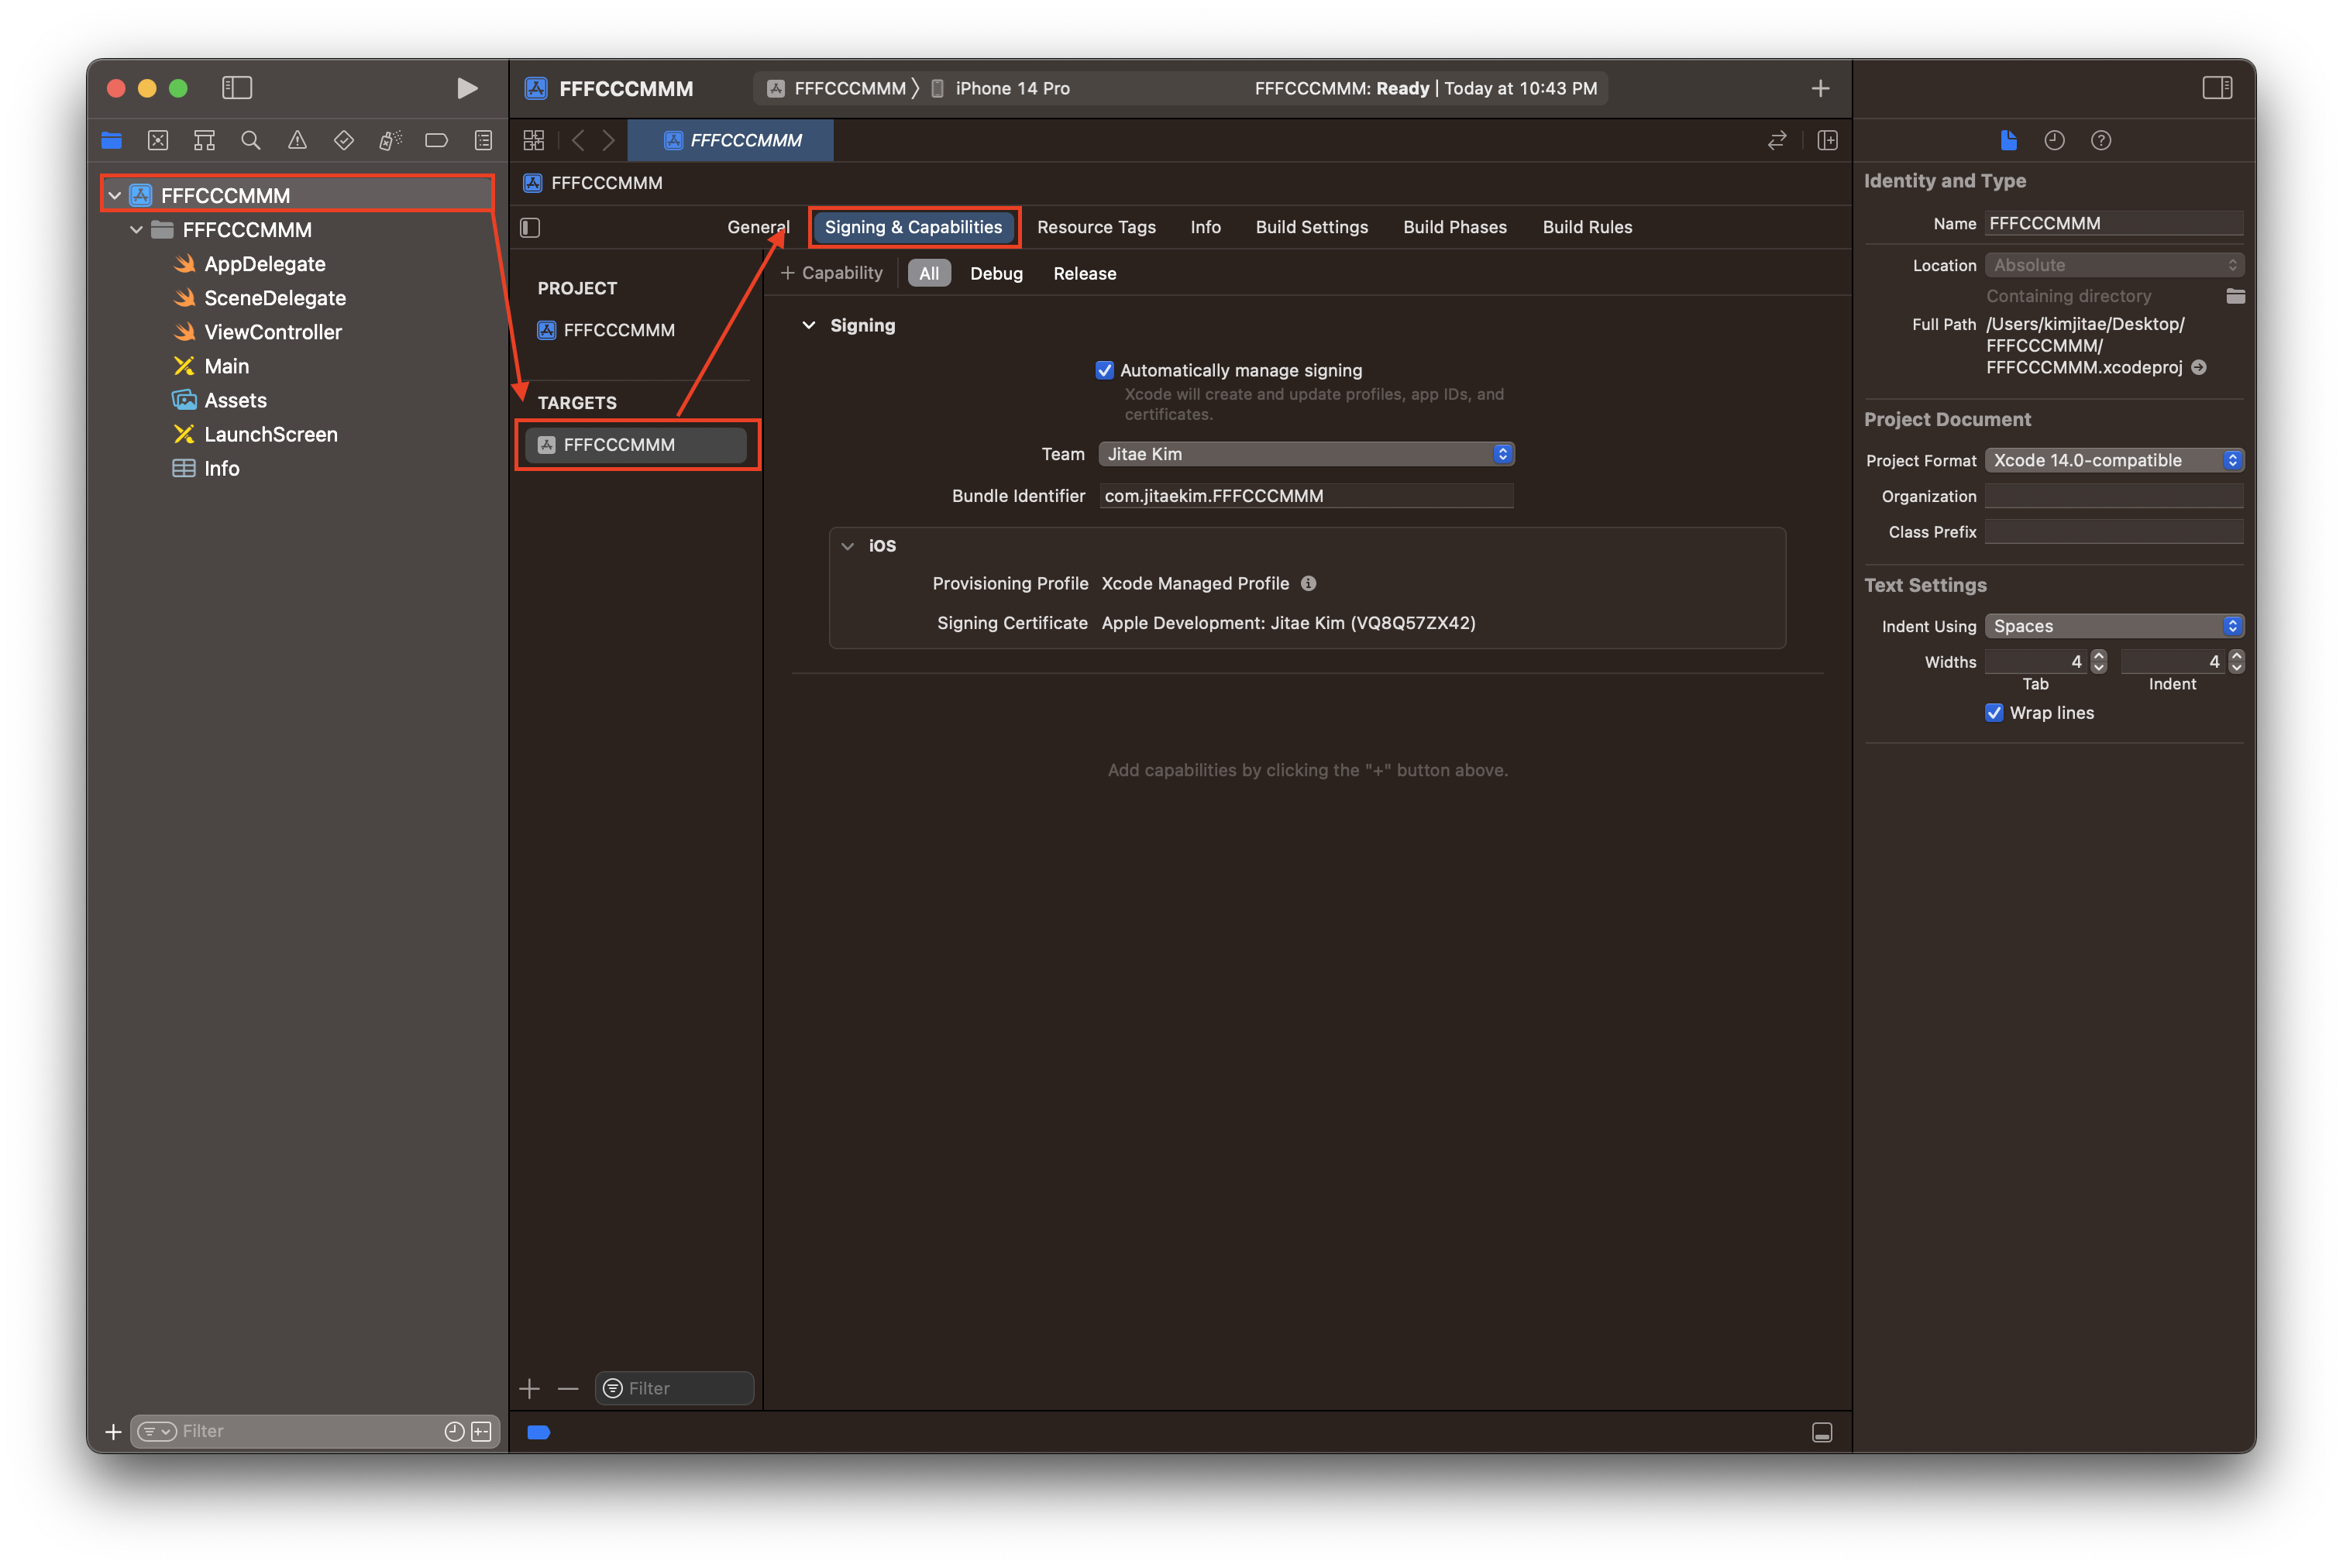Open the Find navigator magnifier icon
Viewport: 2343px width, 1568px height.
[251, 140]
